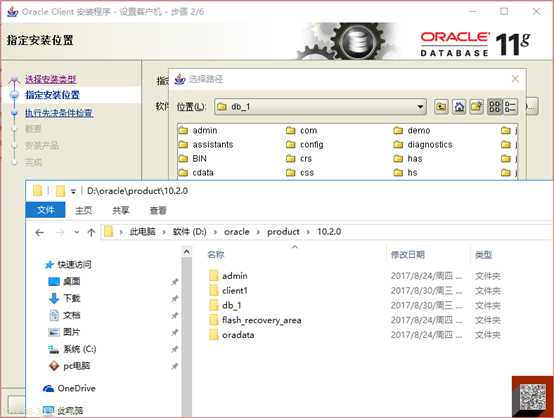
Task: Select the cdata folder
Action: (x=196, y=172)
